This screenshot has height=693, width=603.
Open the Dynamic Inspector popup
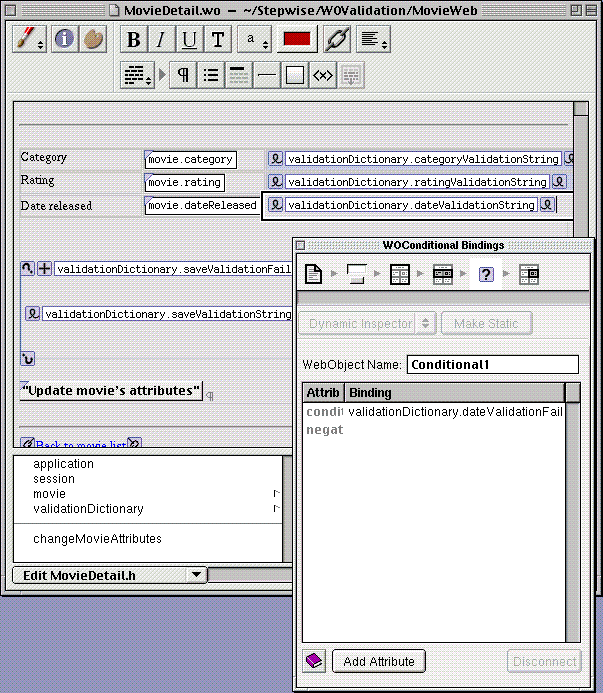pyautogui.click(x=367, y=324)
